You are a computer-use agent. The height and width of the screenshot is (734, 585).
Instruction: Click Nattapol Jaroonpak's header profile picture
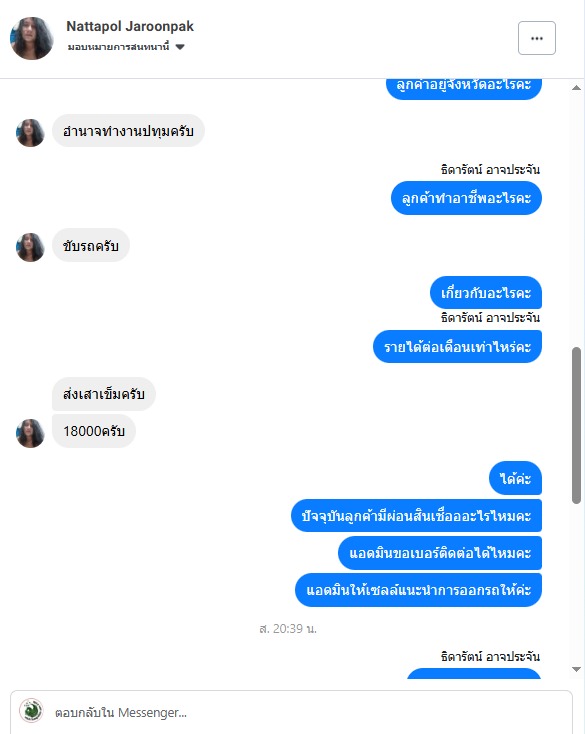(32, 38)
